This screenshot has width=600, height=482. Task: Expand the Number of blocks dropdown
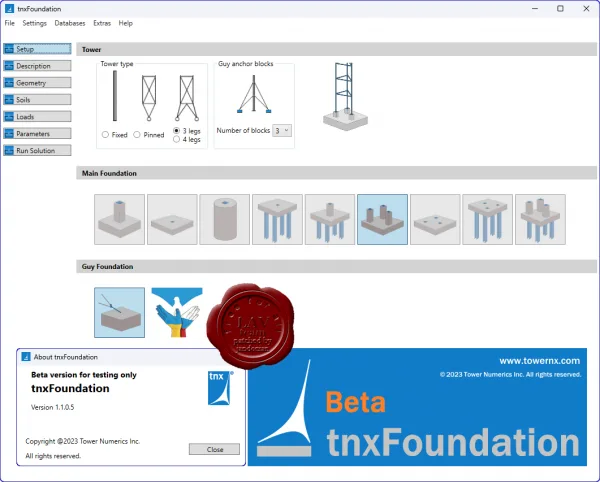pos(282,130)
